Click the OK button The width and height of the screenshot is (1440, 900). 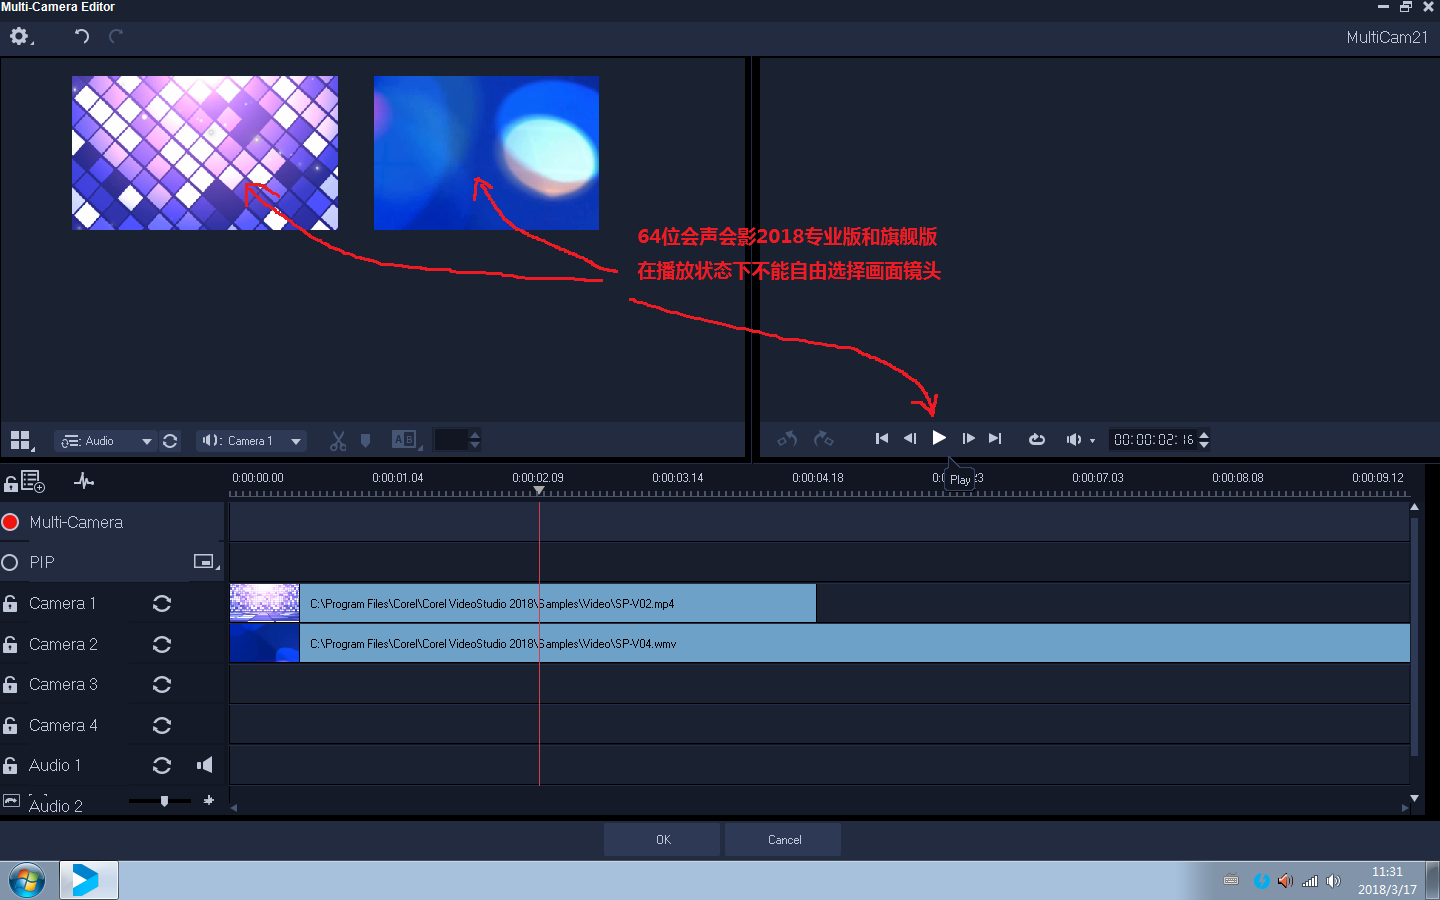[662, 840]
